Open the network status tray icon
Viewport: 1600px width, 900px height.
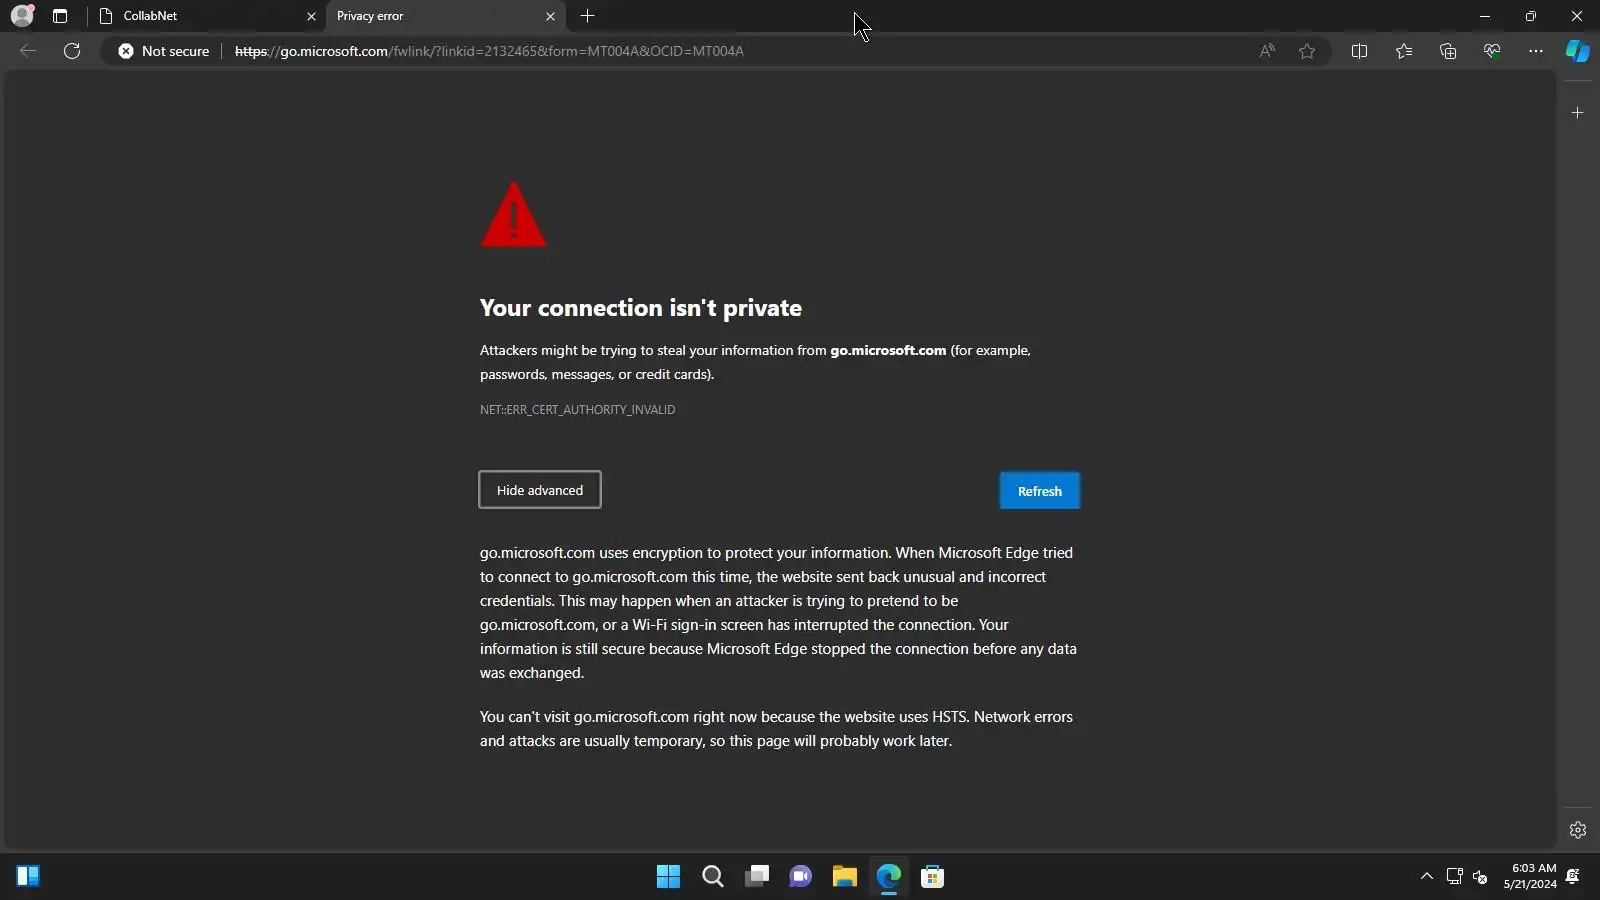tap(1455, 877)
